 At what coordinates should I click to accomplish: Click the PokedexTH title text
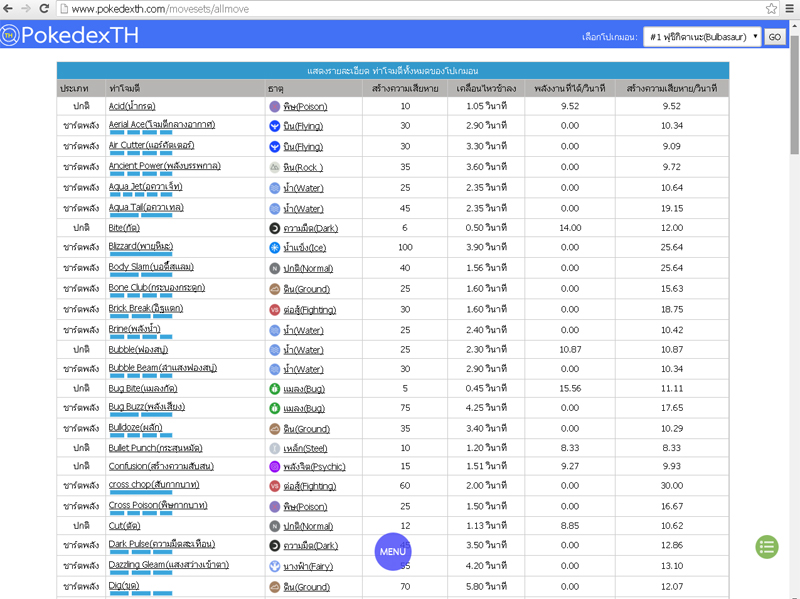pyautogui.click(x=80, y=35)
